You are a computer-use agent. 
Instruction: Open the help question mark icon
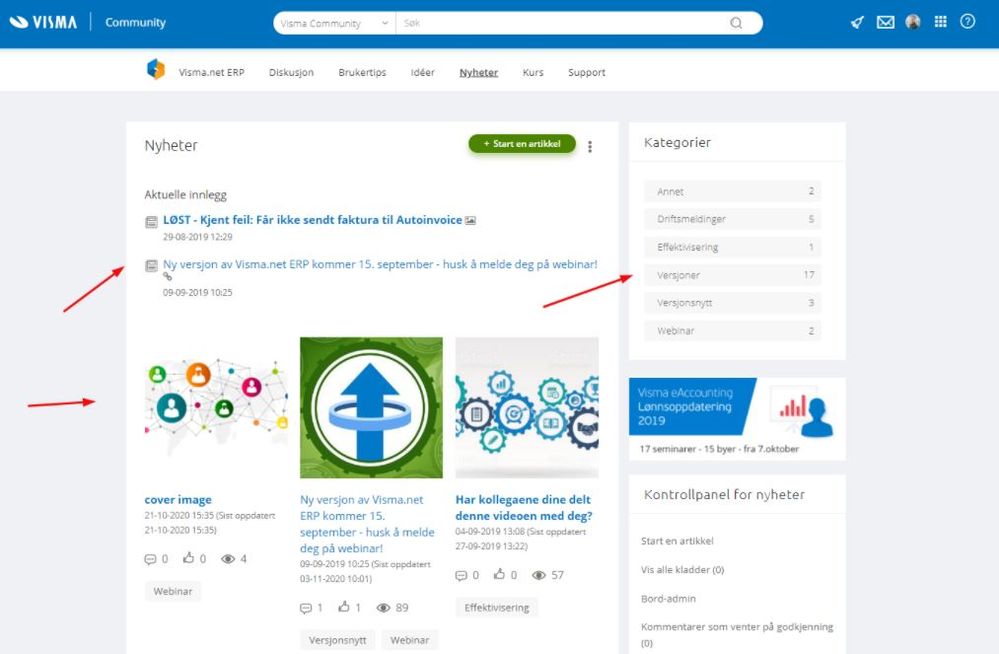968,22
